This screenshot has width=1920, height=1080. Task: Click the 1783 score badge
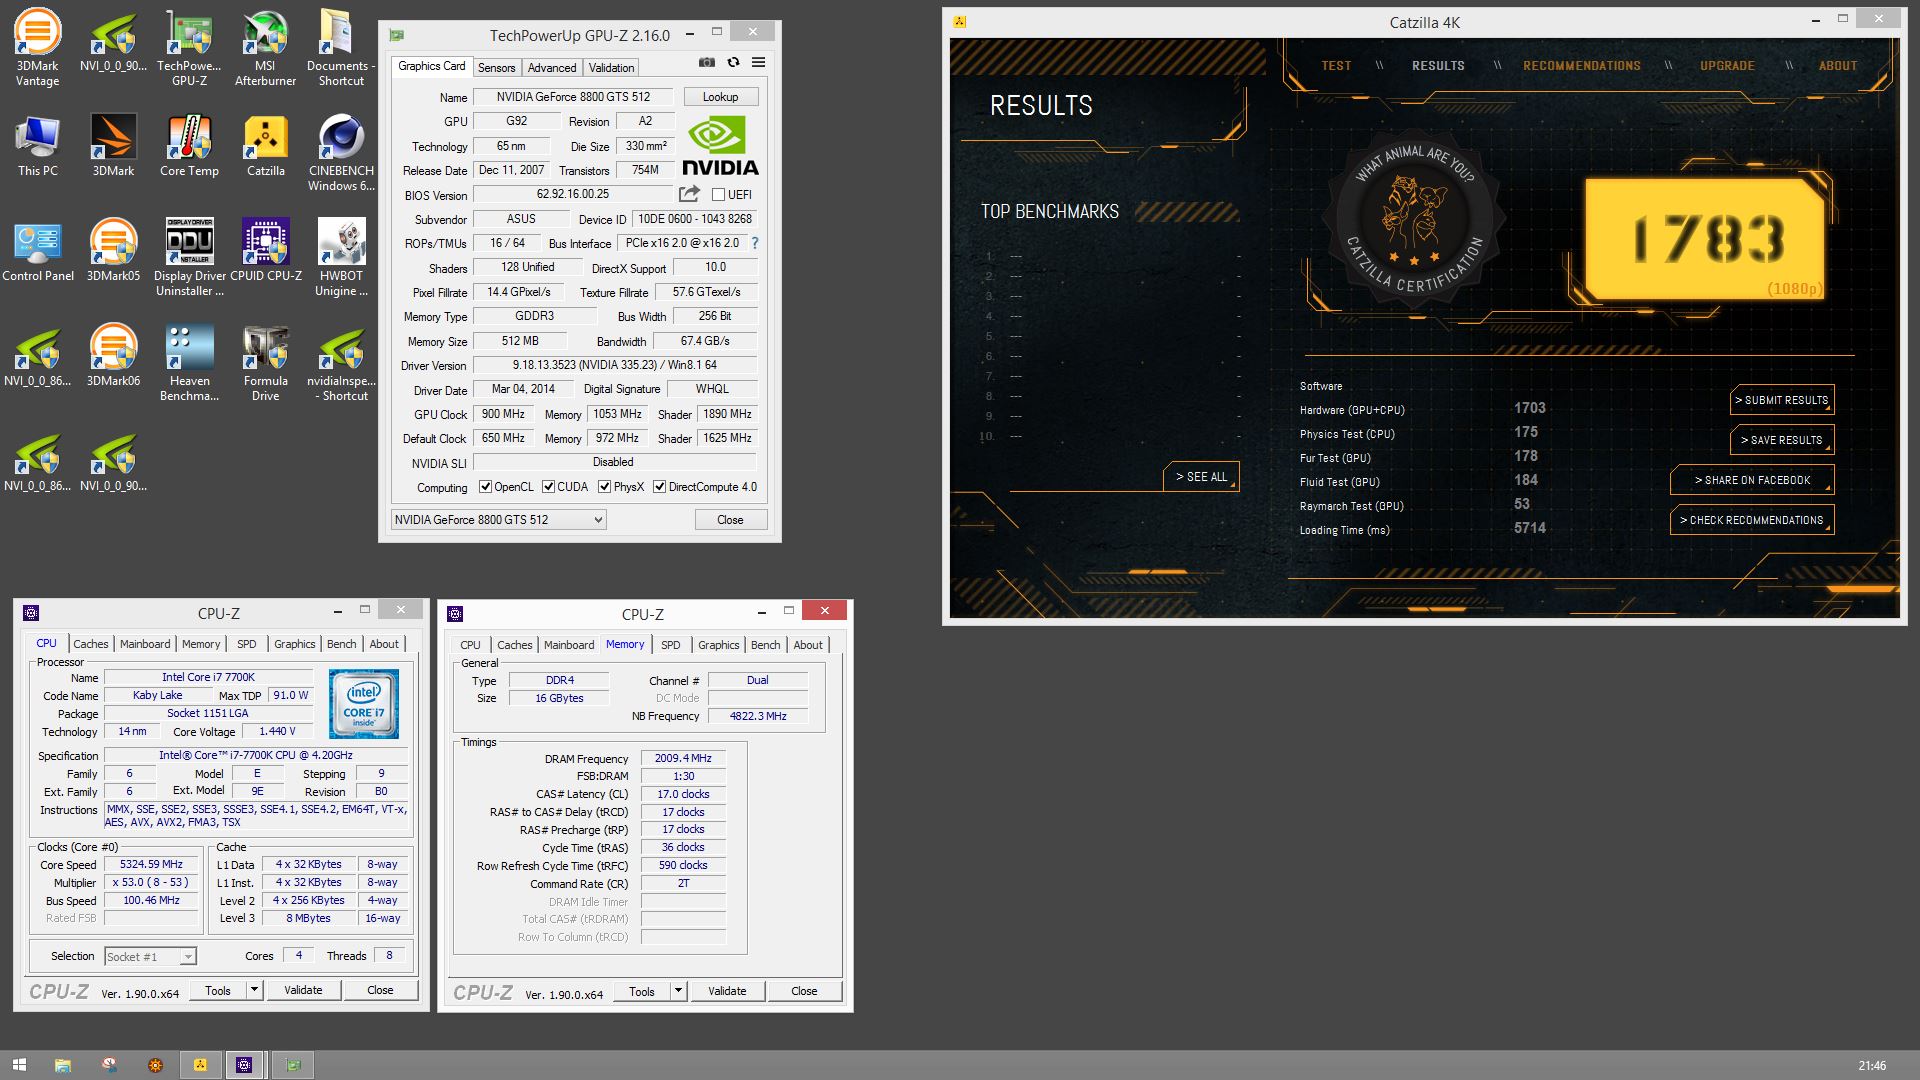coord(1706,240)
